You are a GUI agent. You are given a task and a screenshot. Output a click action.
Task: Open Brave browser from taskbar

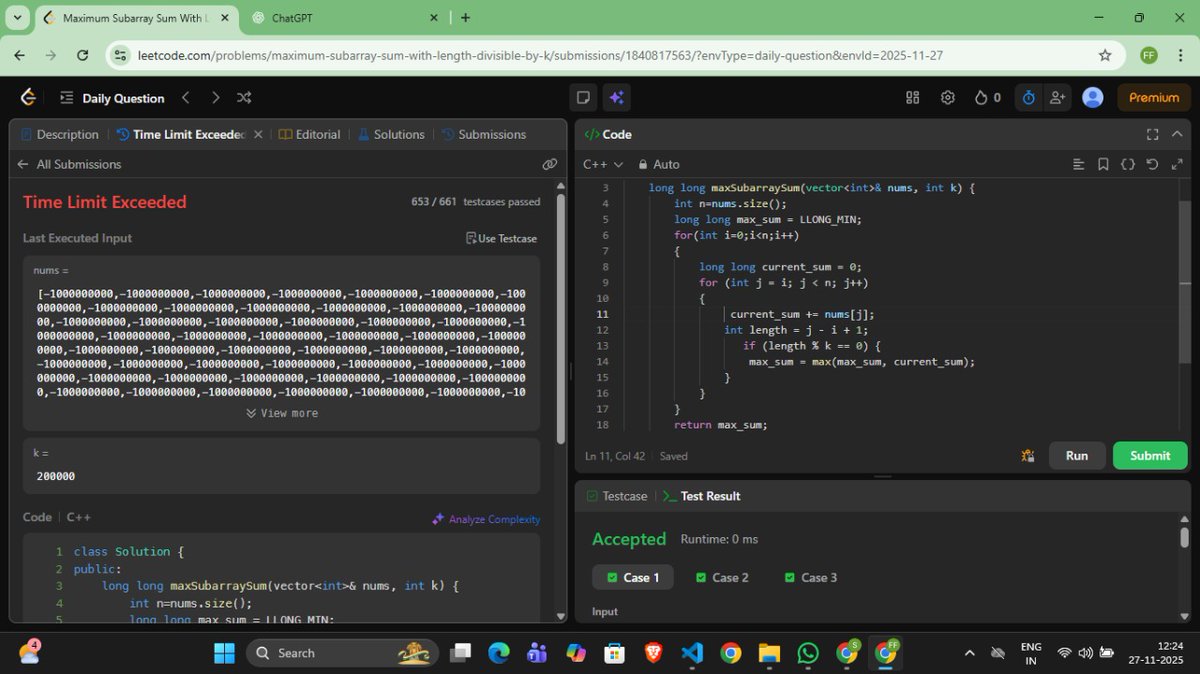(x=653, y=653)
